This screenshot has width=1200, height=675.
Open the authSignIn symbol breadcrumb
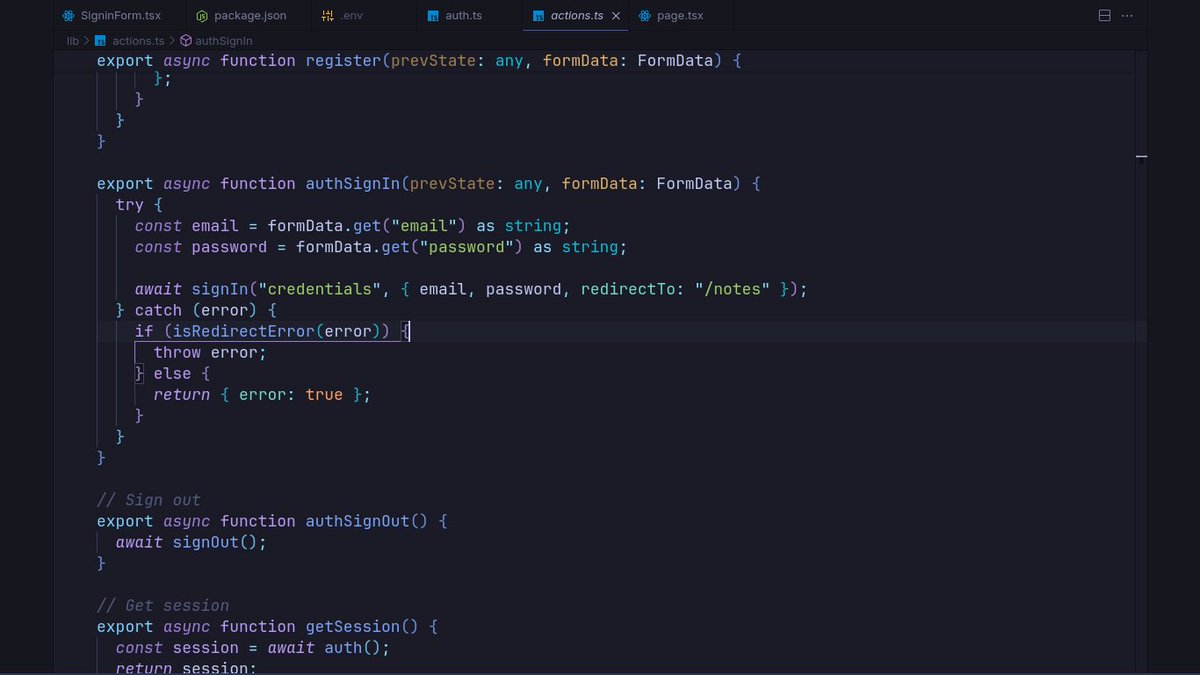click(x=216, y=41)
